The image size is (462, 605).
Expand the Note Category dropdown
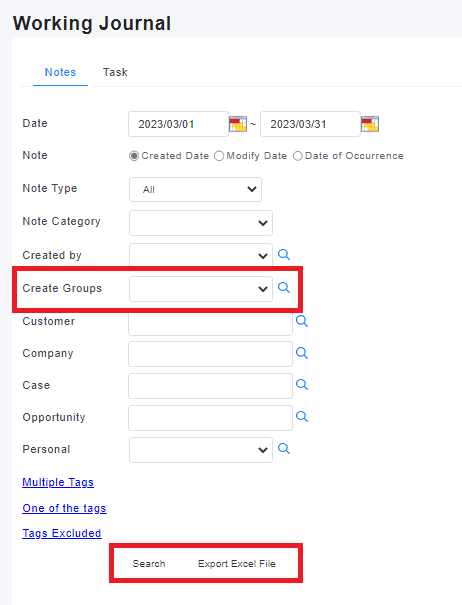point(201,223)
